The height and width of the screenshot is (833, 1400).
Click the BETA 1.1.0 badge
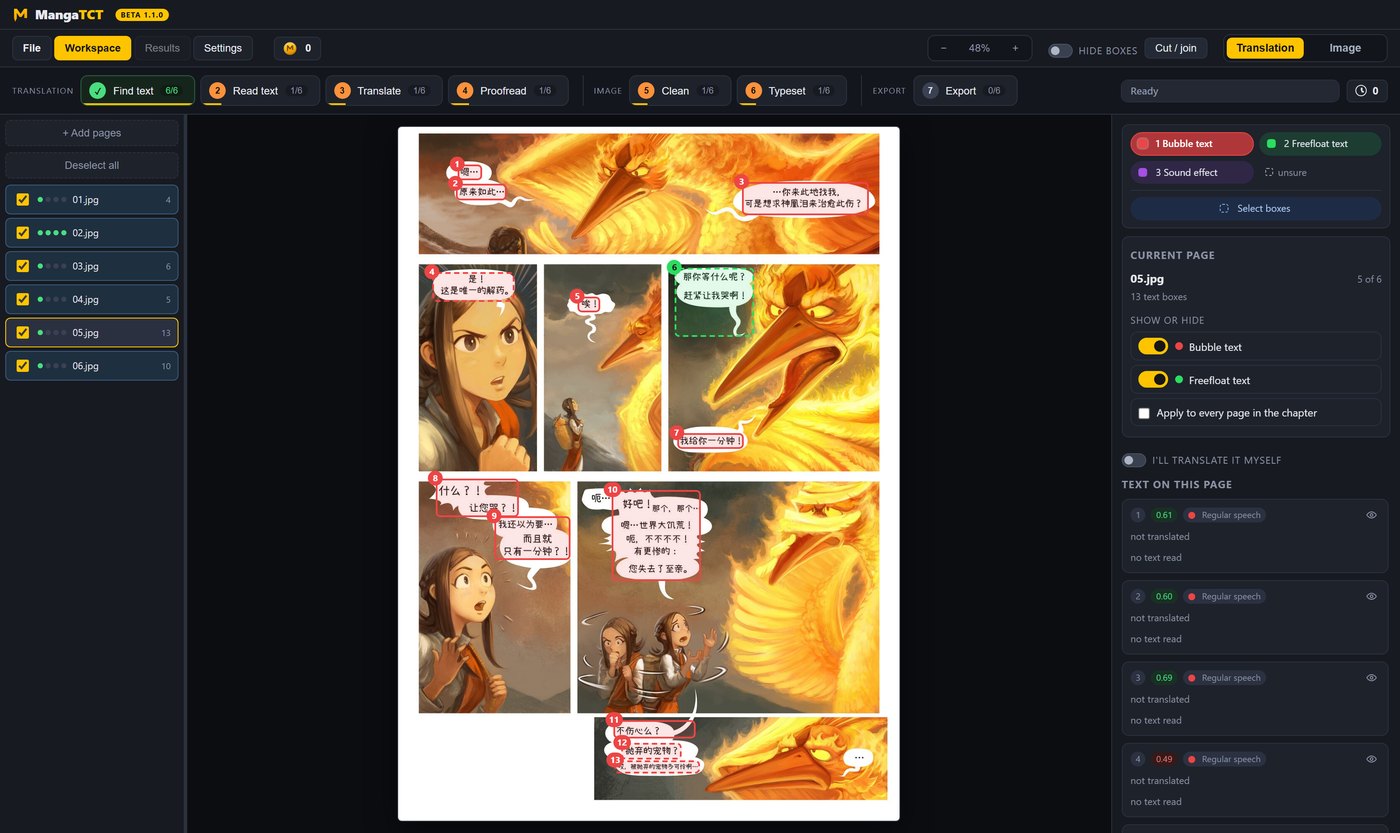coord(142,15)
